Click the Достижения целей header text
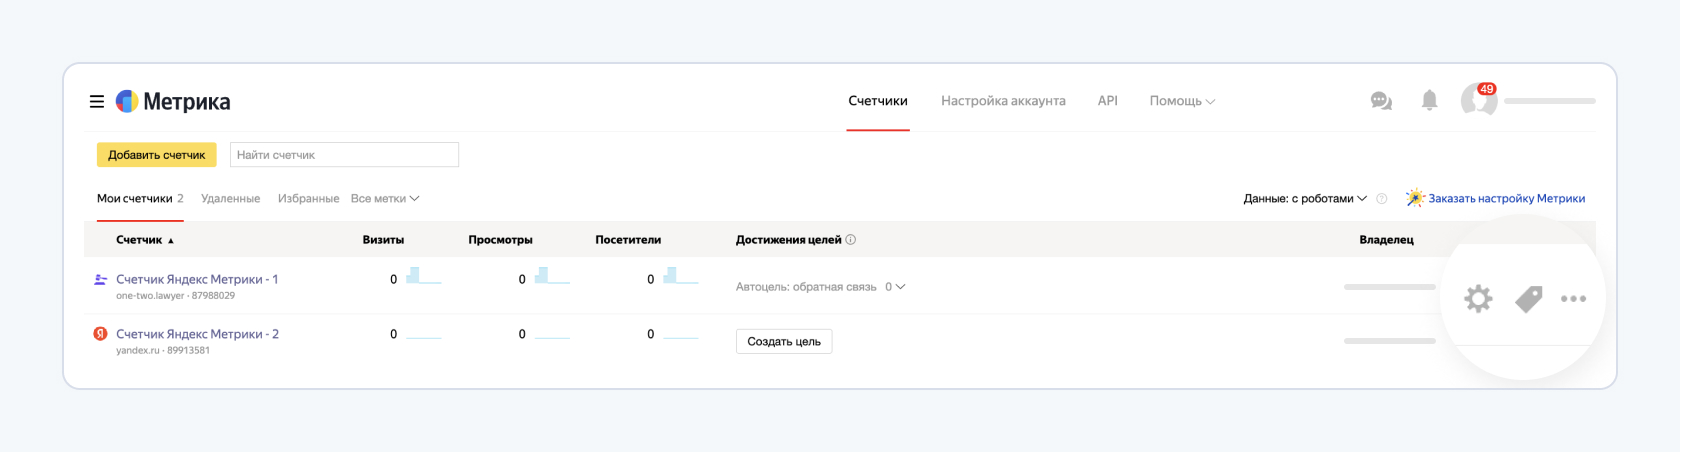1681x452 pixels. coord(788,240)
